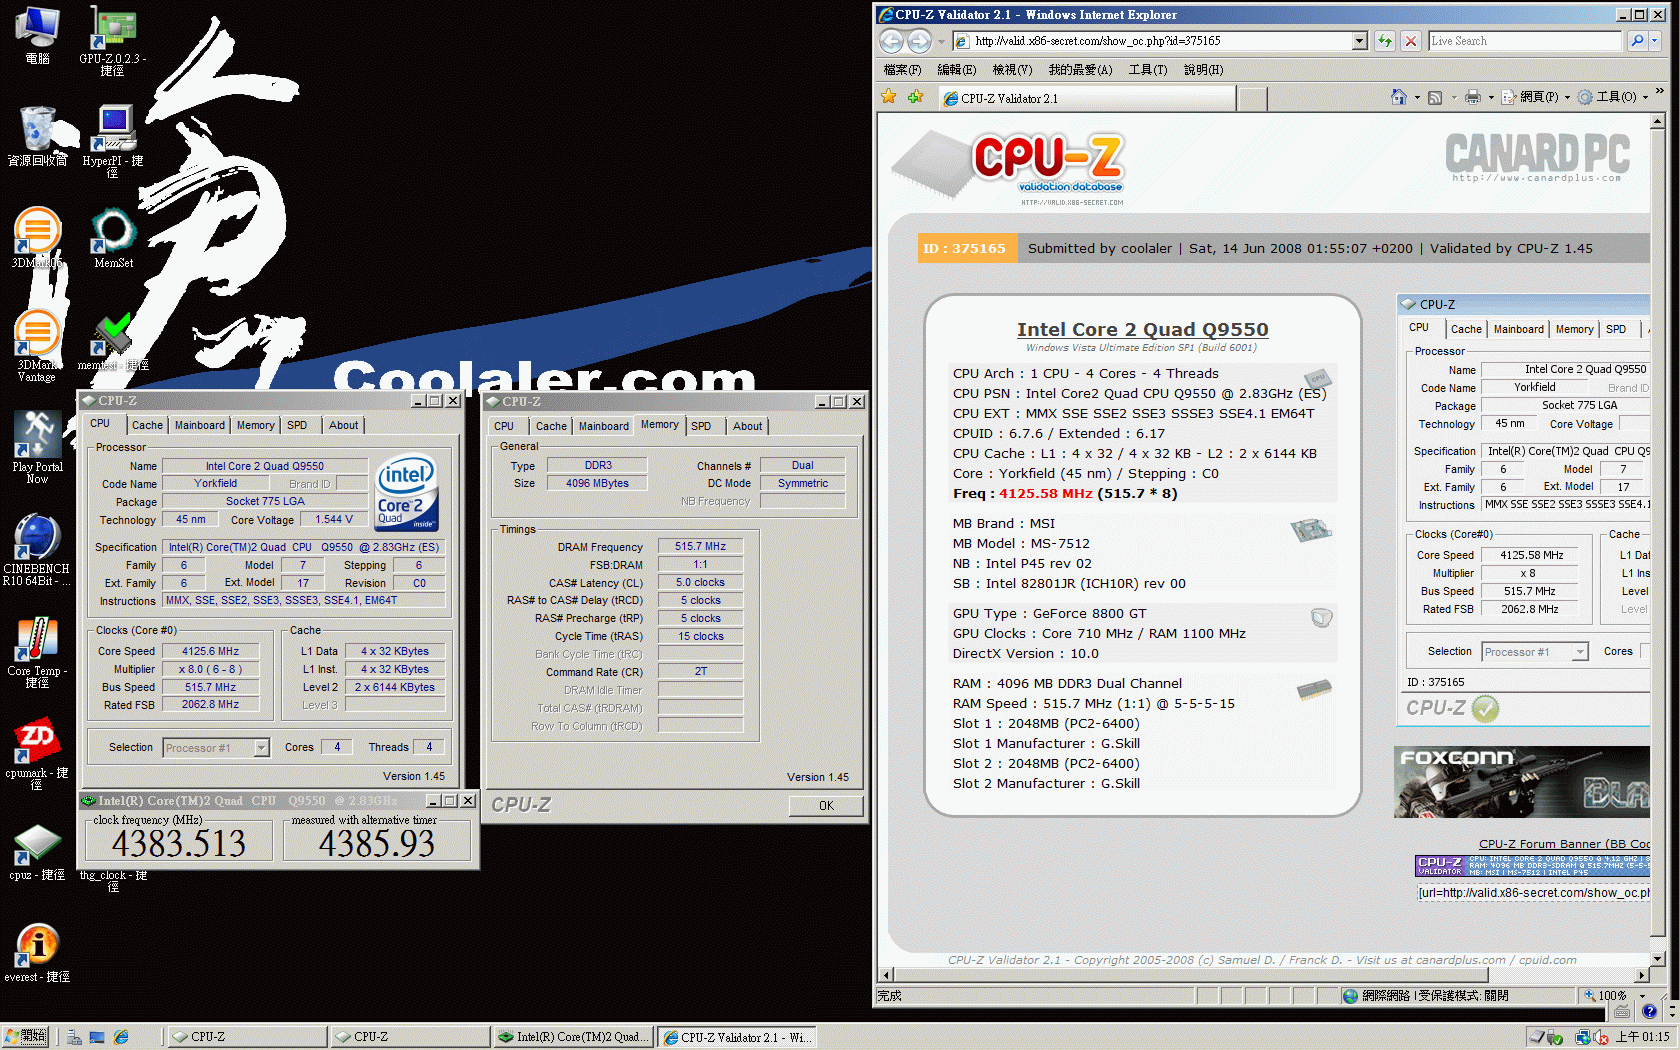Launch Internet Explorer from quick launch
The height and width of the screenshot is (1050, 1680).
click(121, 1038)
